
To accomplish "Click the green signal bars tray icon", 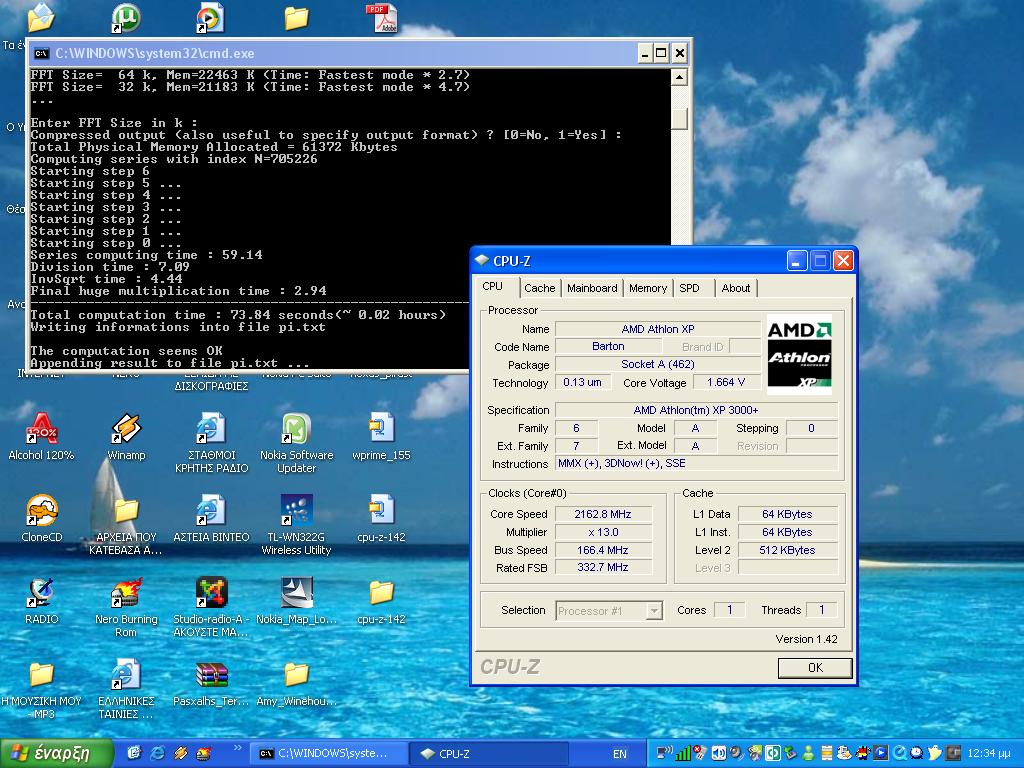I will (x=683, y=753).
